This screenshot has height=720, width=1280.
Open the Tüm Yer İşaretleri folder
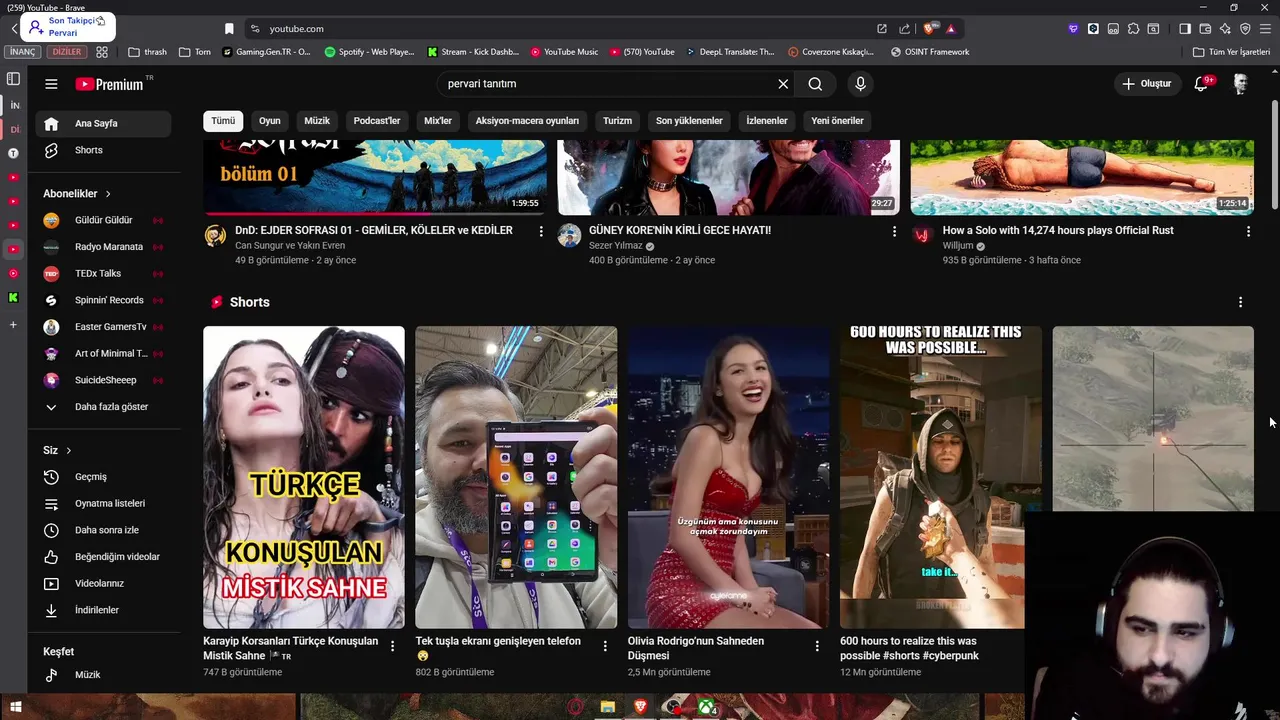[x=1232, y=52]
